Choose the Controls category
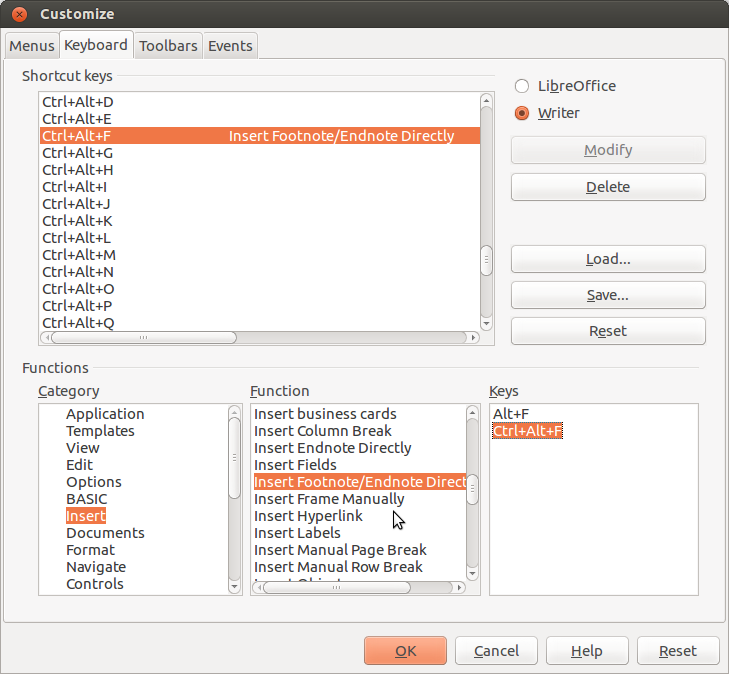Image resolution: width=729 pixels, height=674 pixels. (x=95, y=584)
